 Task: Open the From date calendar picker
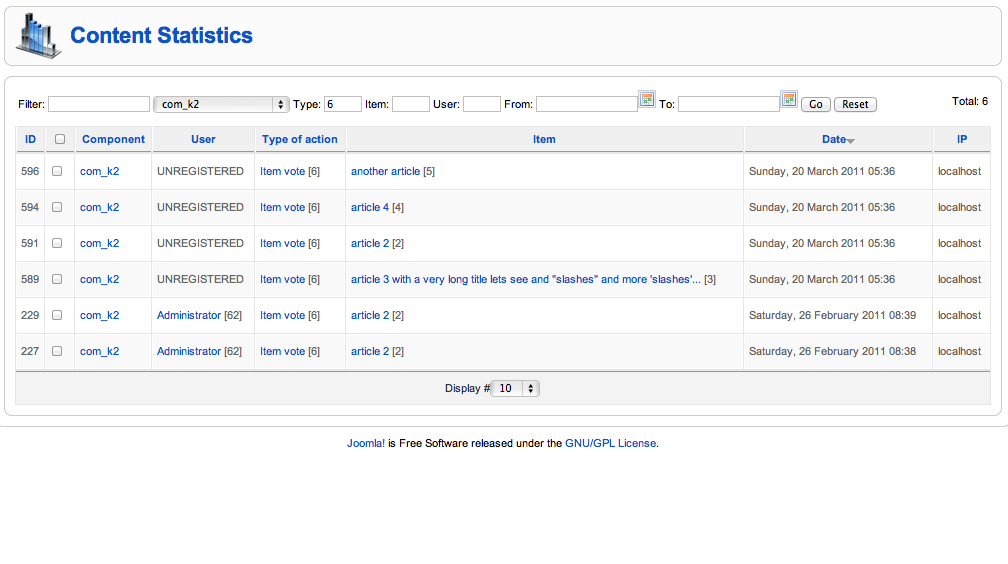[647, 99]
